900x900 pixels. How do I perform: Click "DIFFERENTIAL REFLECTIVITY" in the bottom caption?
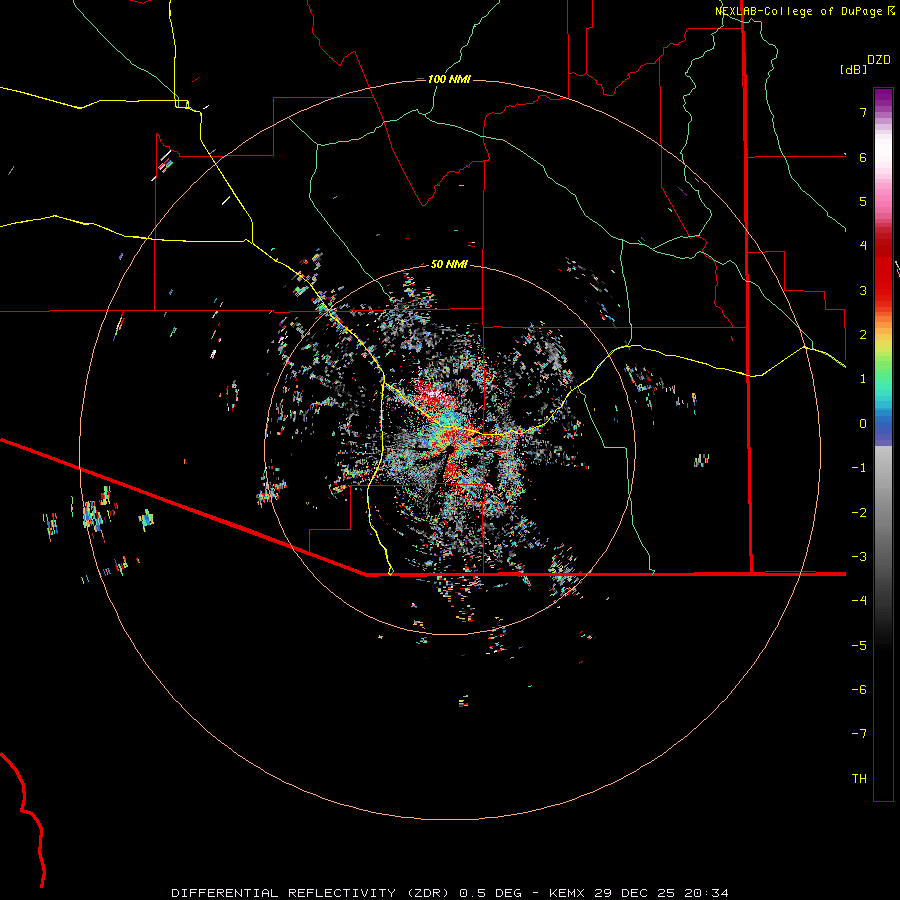pos(284,893)
